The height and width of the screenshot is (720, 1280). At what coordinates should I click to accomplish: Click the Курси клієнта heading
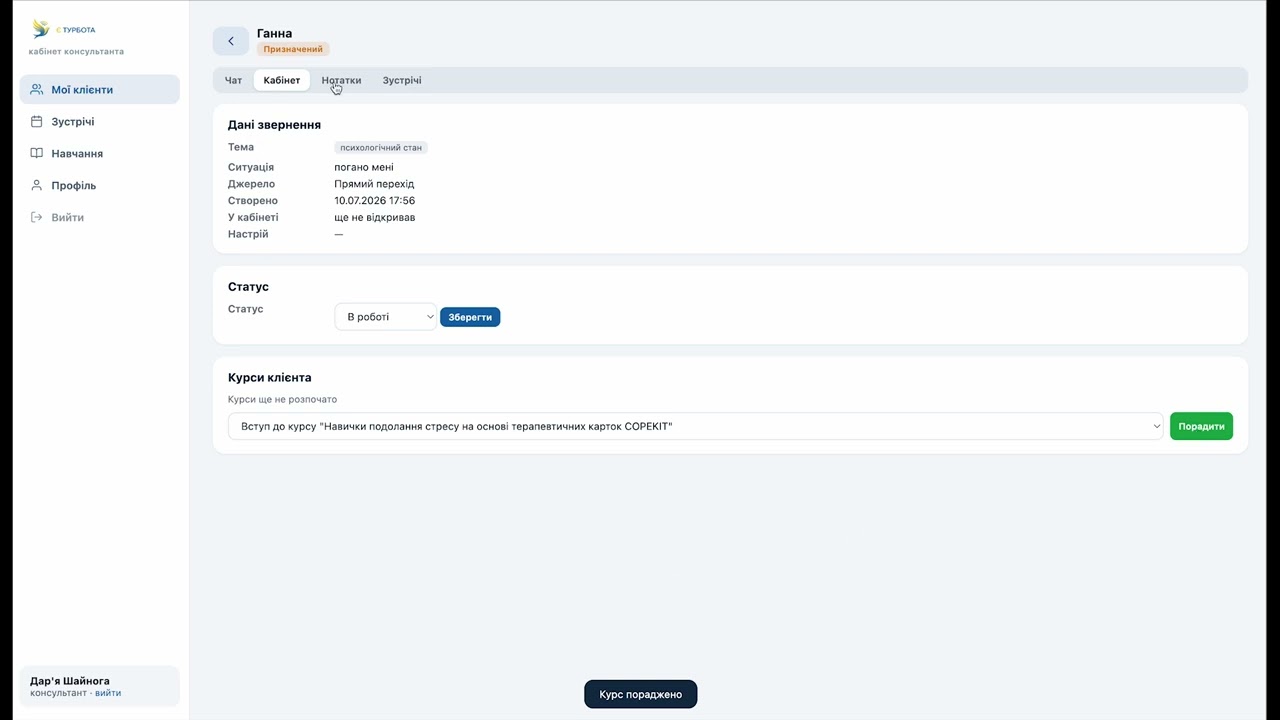point(270,378)
